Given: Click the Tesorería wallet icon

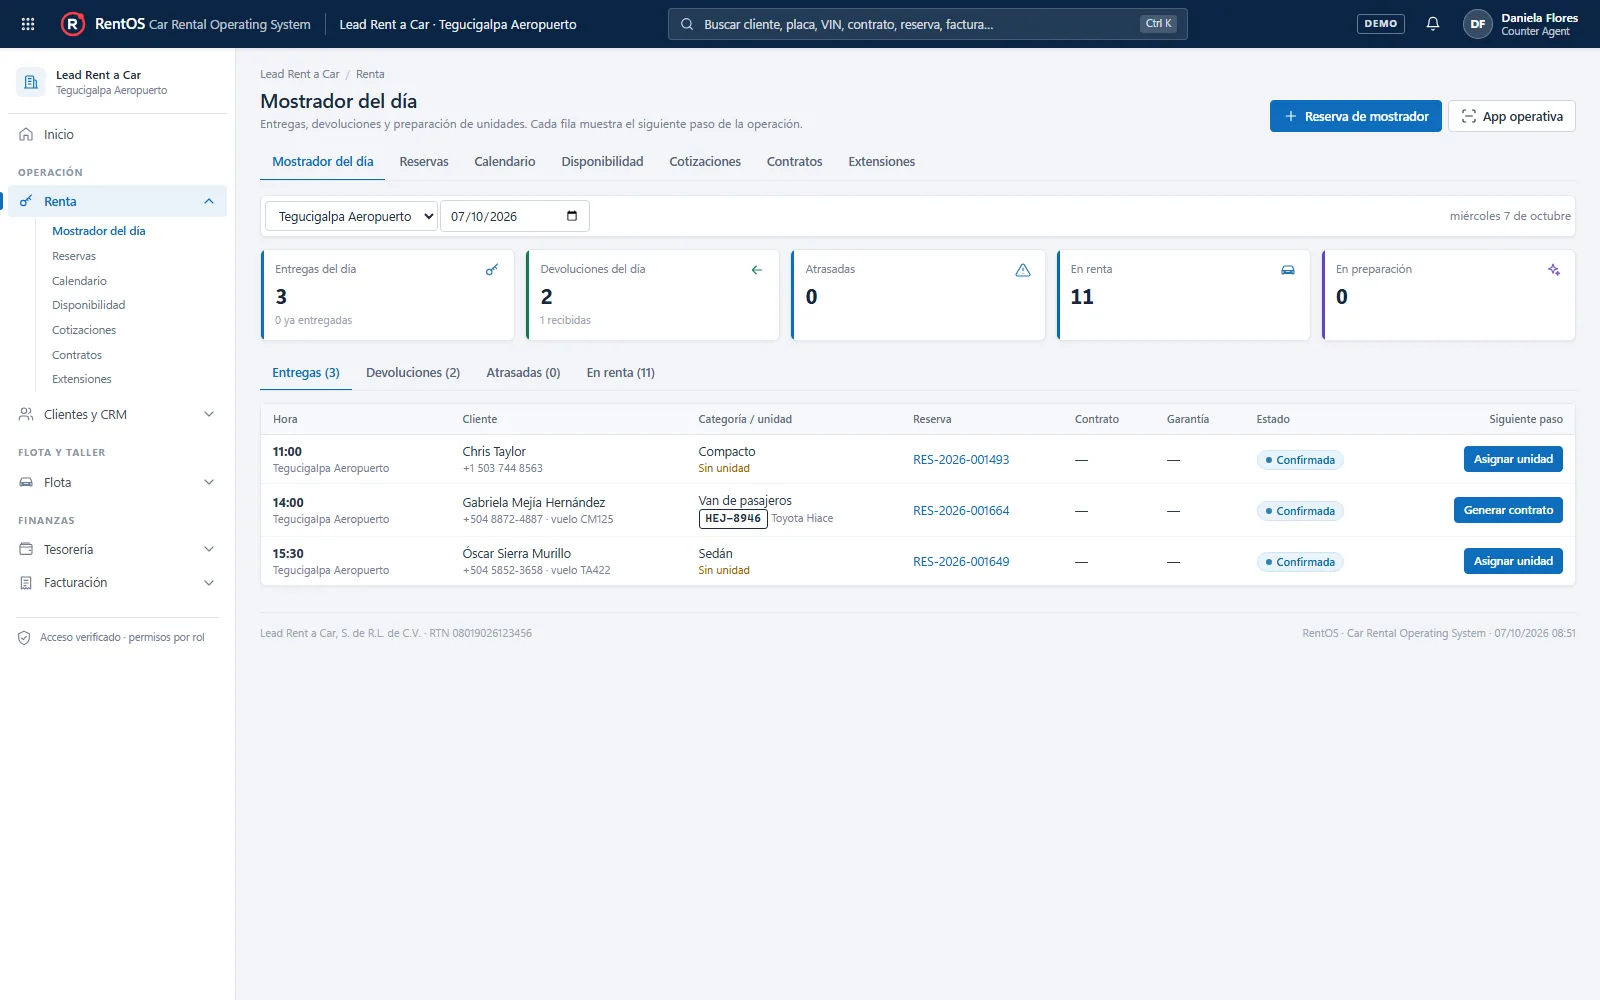Looking at the screenshot, I should (26, 549).
